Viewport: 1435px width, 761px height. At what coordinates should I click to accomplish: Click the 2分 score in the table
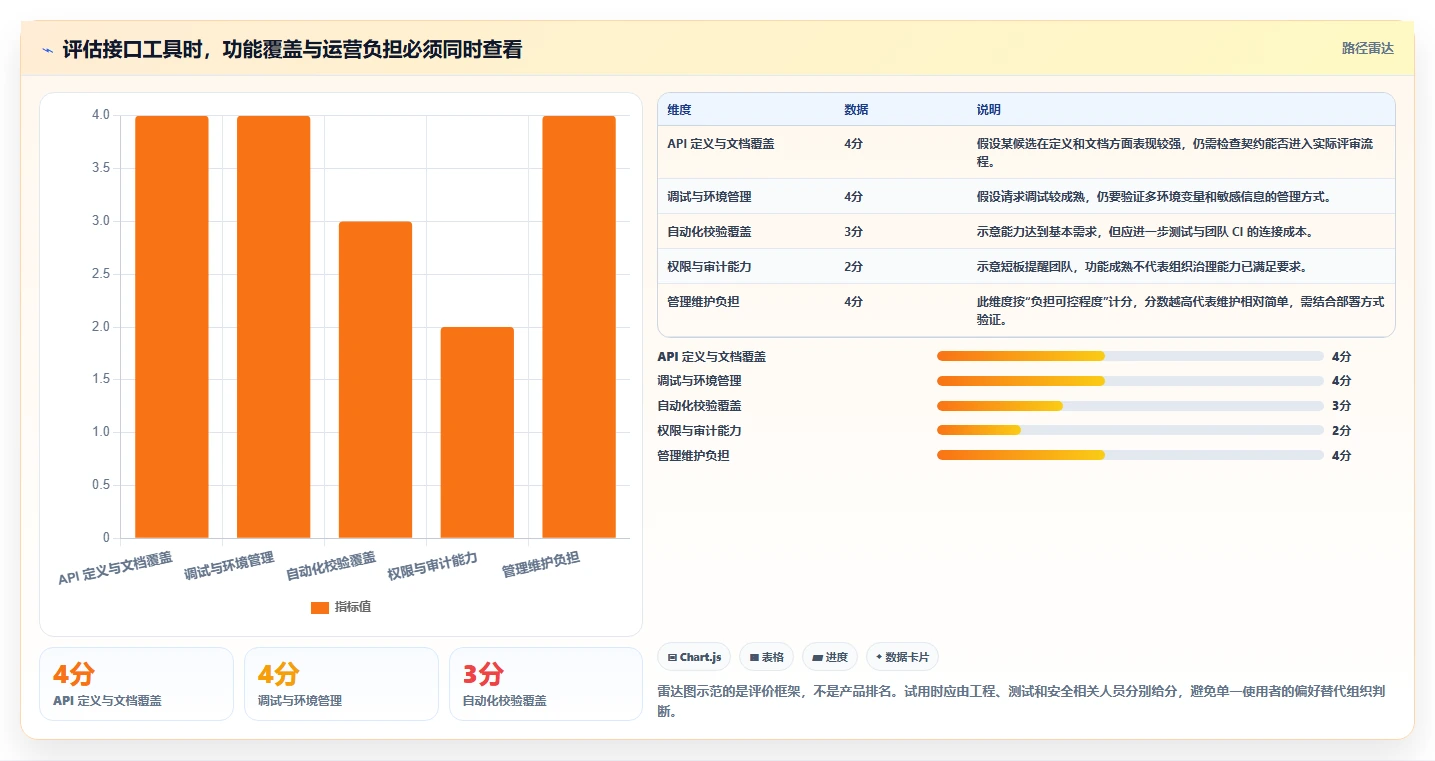(x=853, y=267)
